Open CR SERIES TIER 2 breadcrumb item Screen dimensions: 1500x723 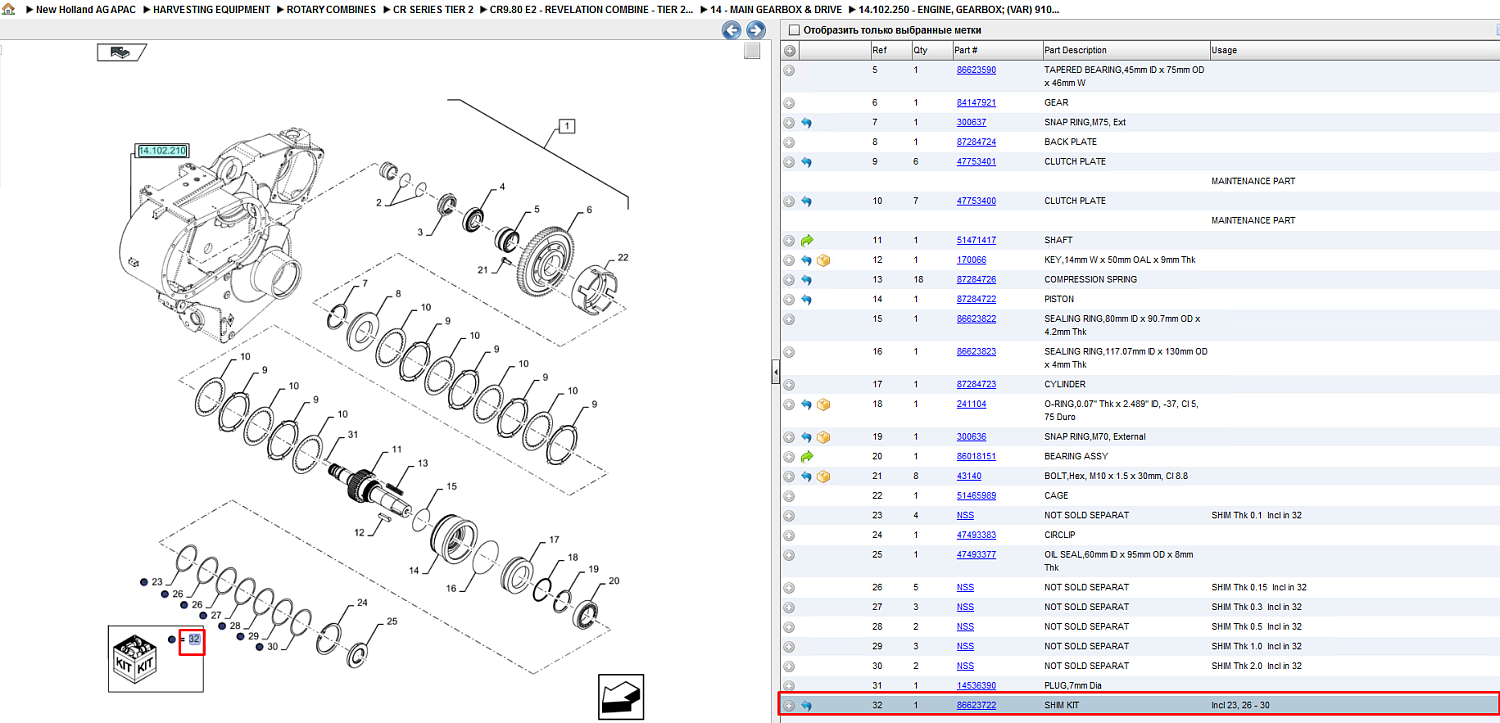pyautogui.click(x=433, y=9)
